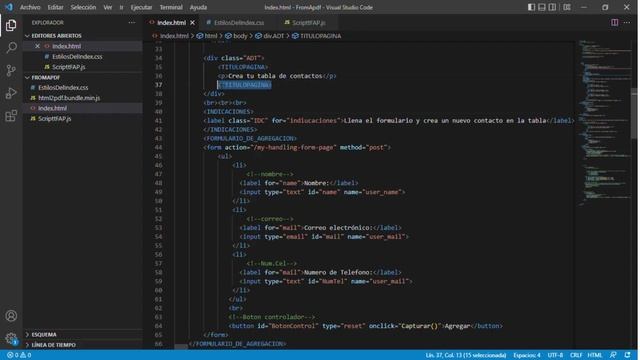Viewport: 640px width, 360px height.
Task: Open the Ver menu
Action: click(x=107, y=7)
